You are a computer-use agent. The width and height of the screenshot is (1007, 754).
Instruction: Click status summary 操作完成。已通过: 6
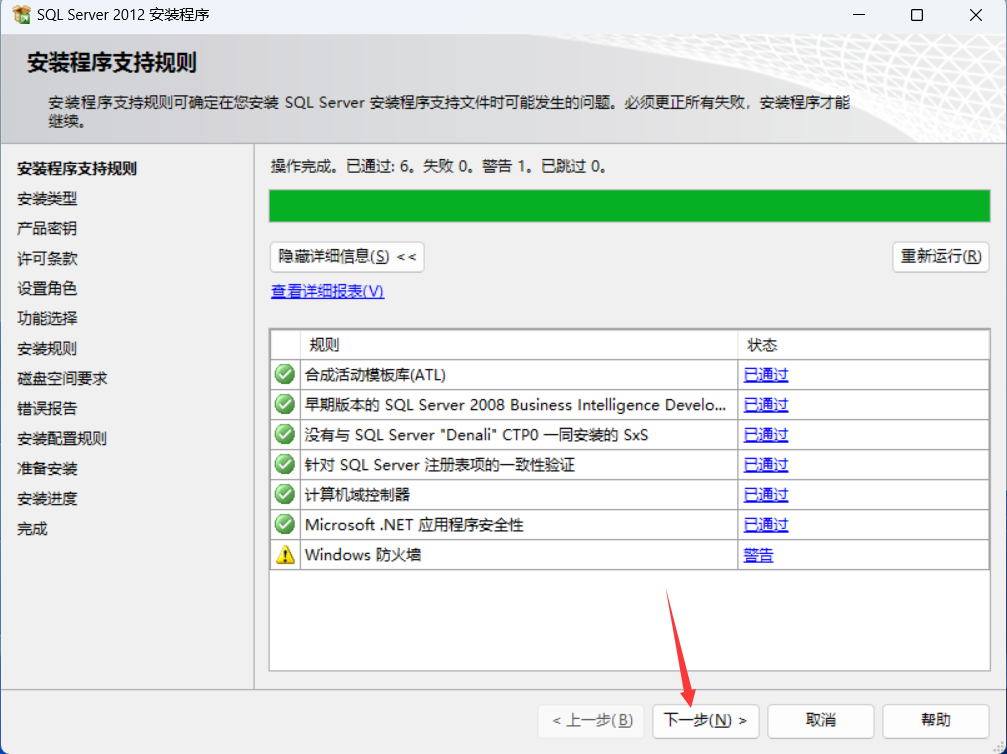click(343, 167)
